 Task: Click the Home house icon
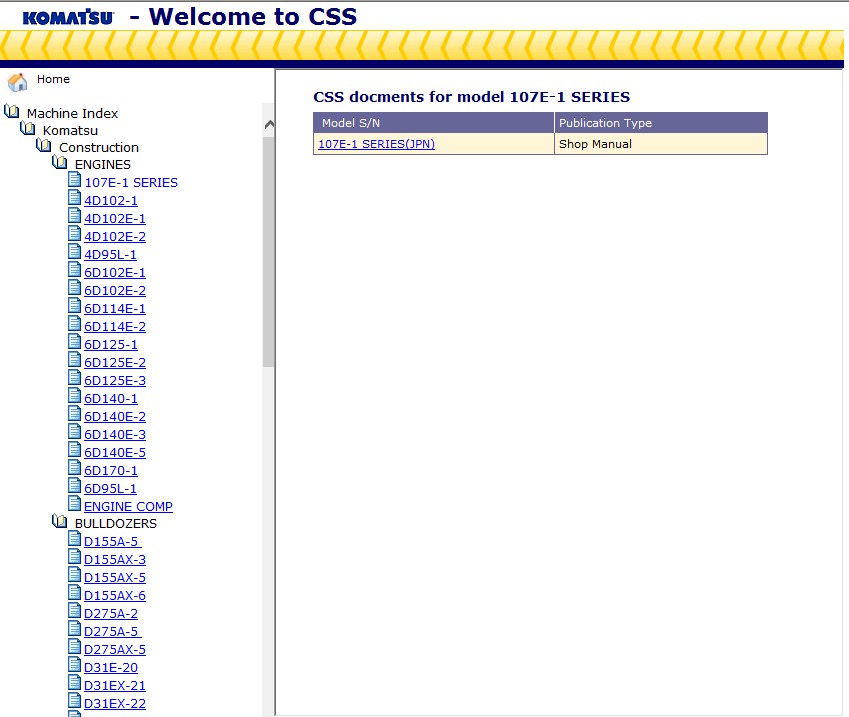click(17, 82)
